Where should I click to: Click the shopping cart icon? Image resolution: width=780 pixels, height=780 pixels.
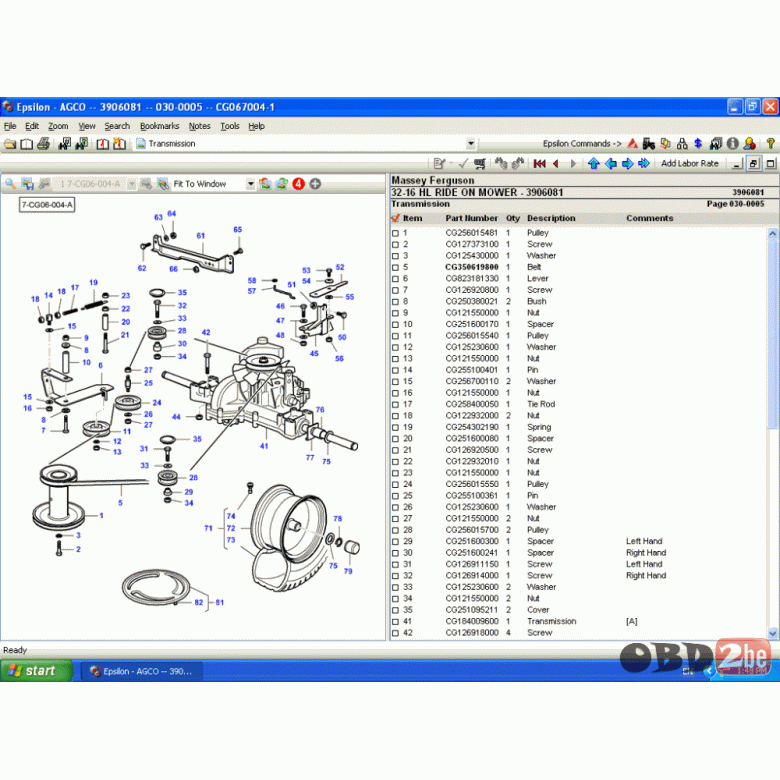(x=480, y=163)
